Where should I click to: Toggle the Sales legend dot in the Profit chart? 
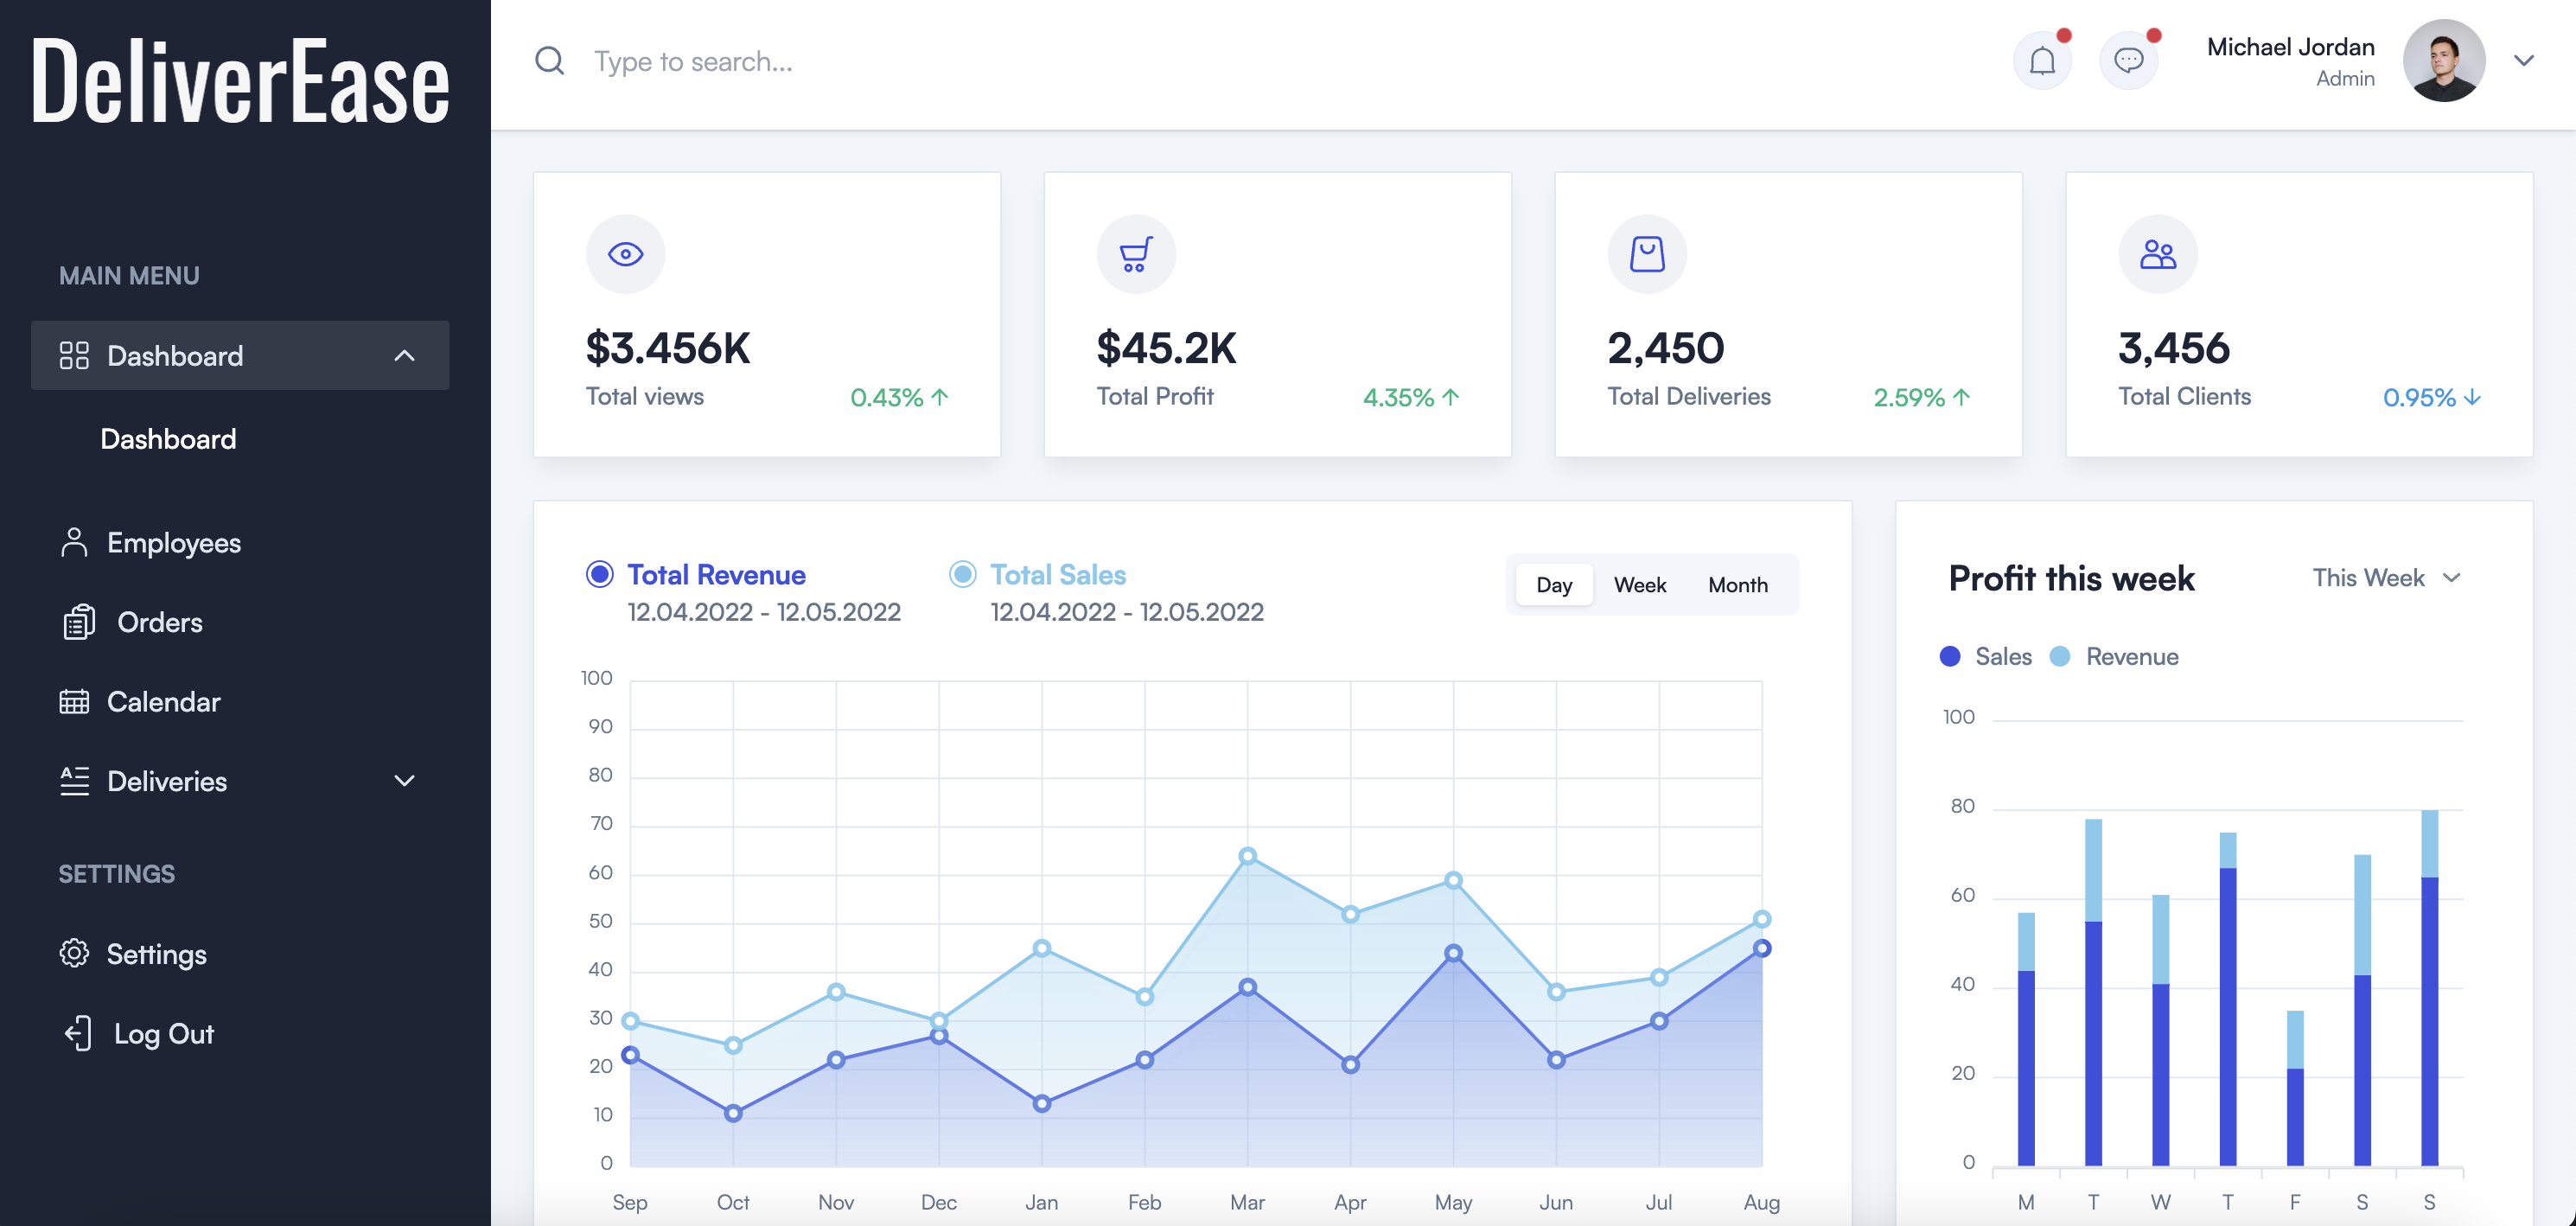point(1949,657)
